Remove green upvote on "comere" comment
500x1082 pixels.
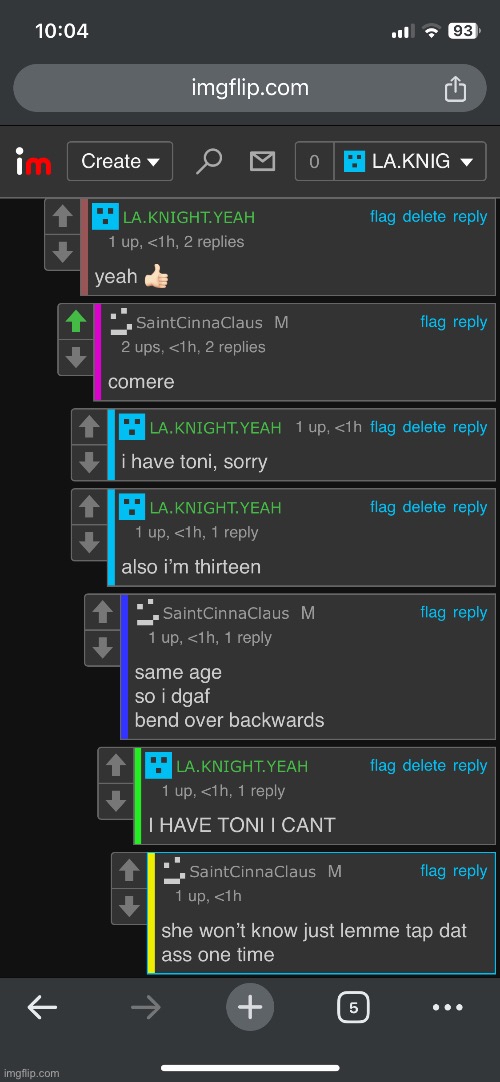[76, 322]
